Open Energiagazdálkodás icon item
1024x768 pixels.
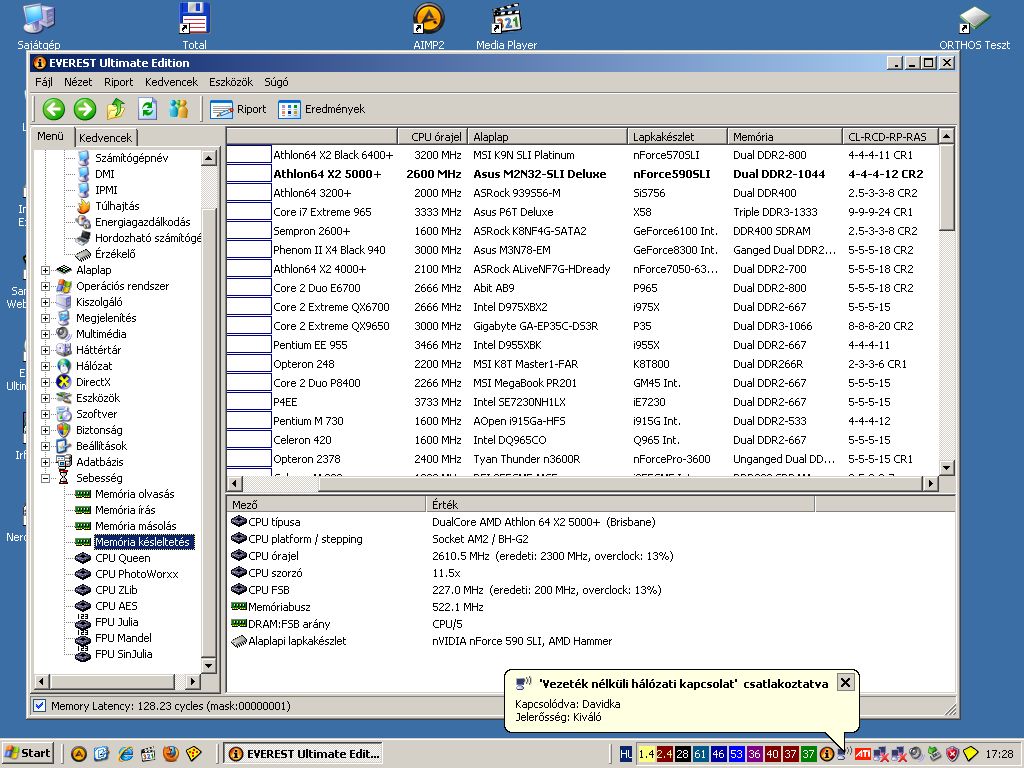click(x=83, y=222)
